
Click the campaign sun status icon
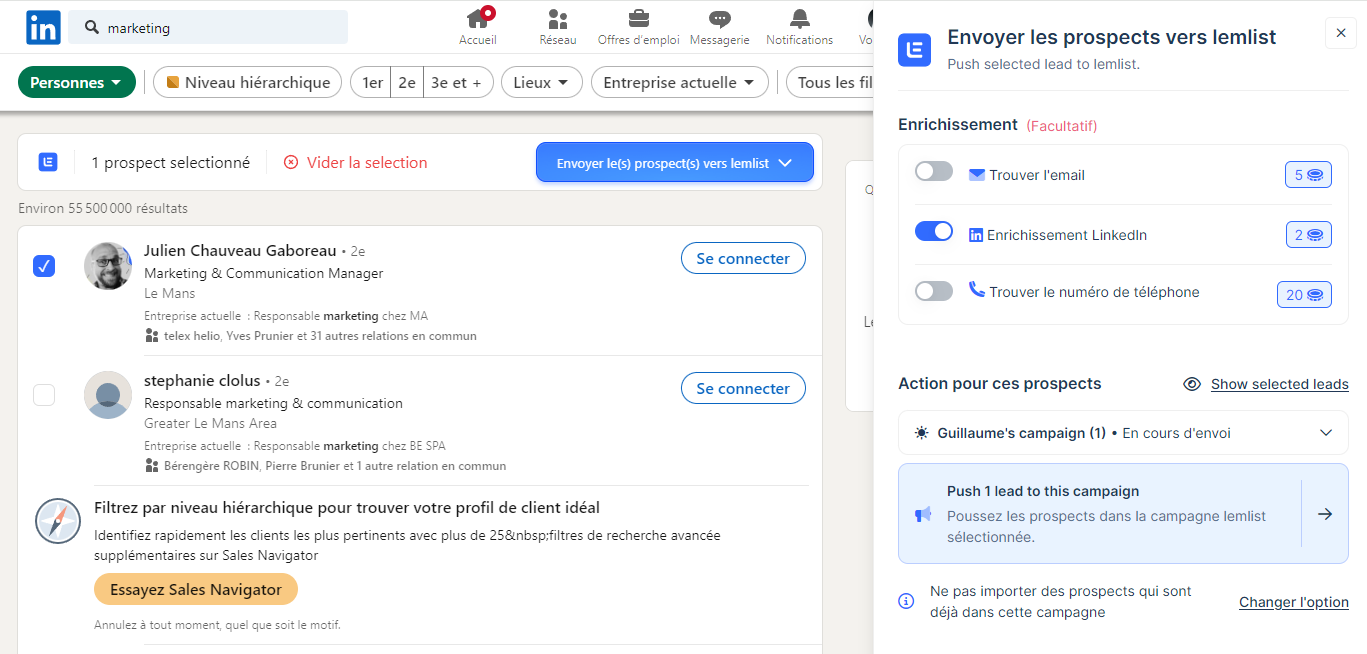921,433
